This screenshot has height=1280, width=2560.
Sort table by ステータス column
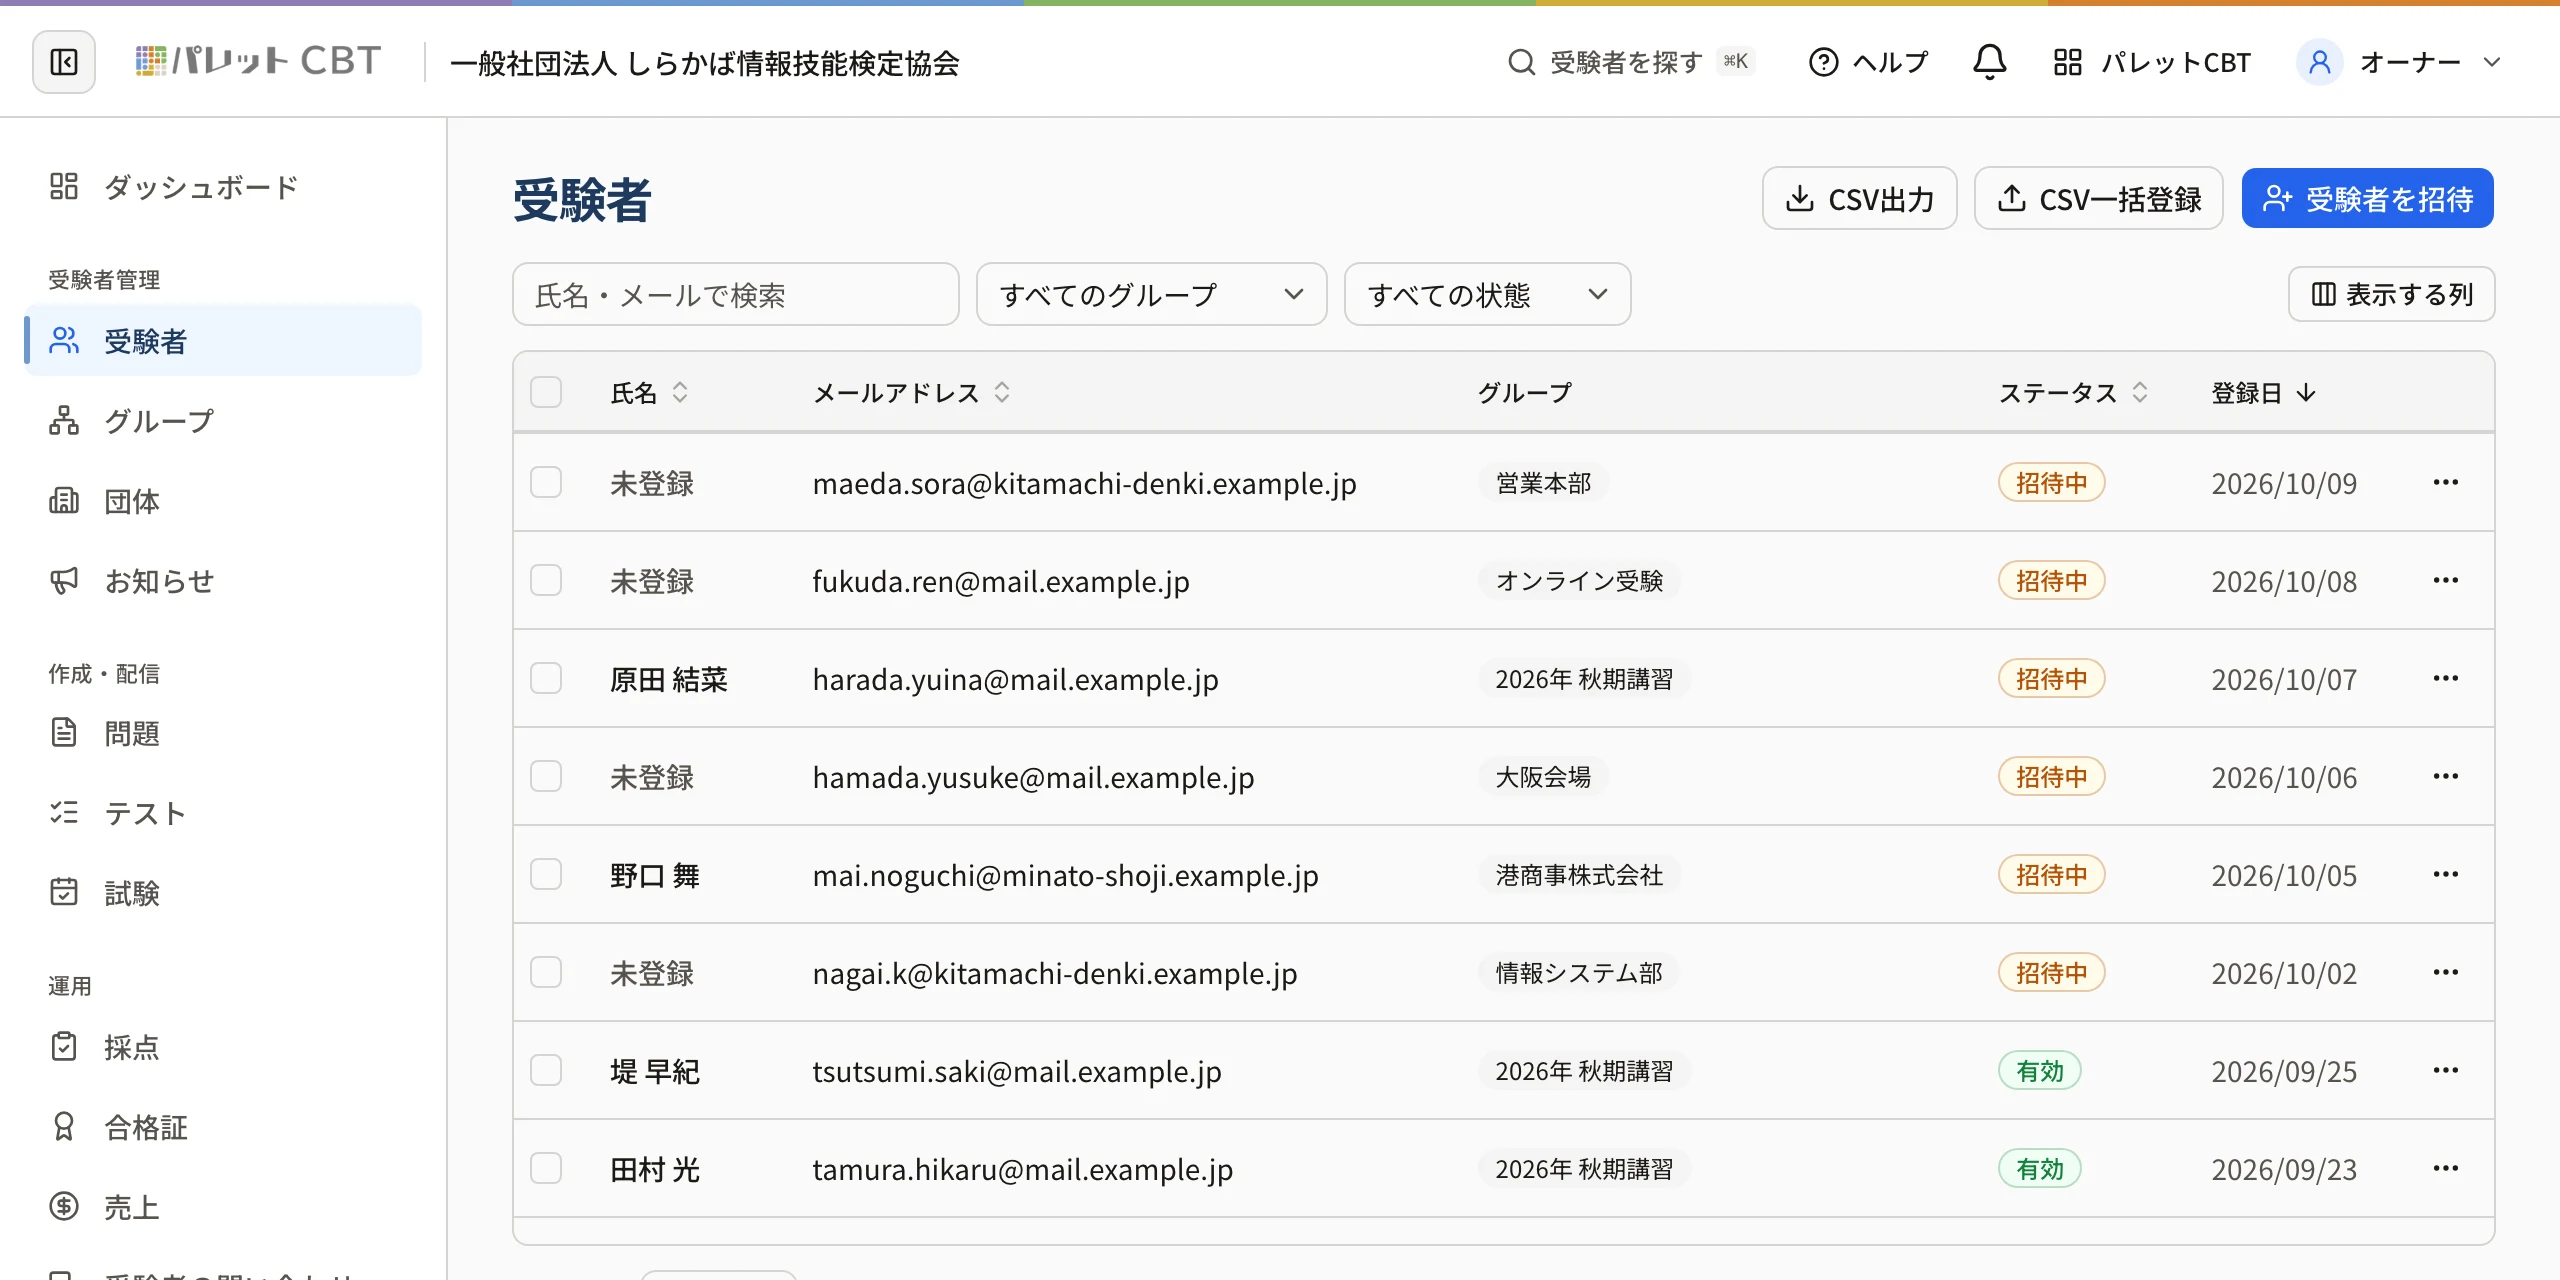pos(2072,393)
